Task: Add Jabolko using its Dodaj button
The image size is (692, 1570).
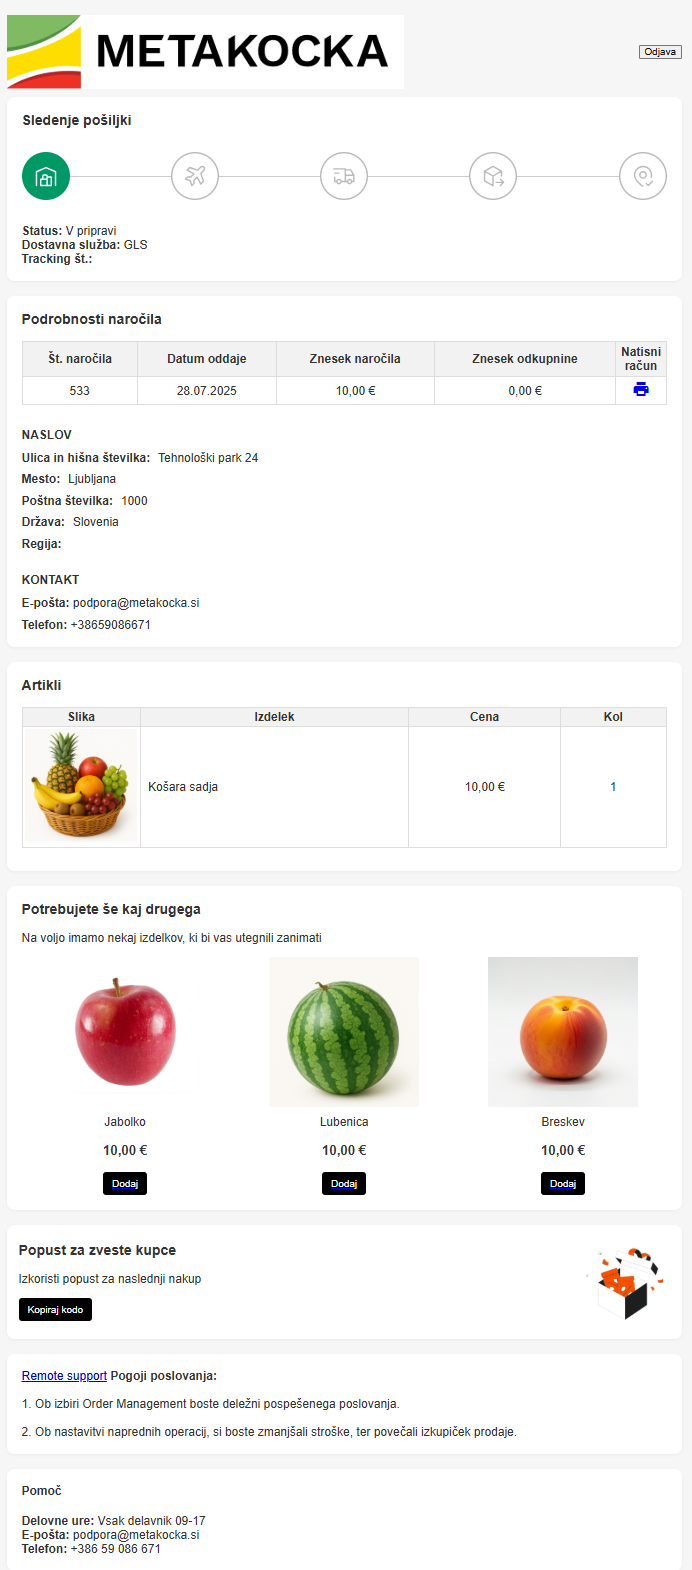Action: point(125,1184)
